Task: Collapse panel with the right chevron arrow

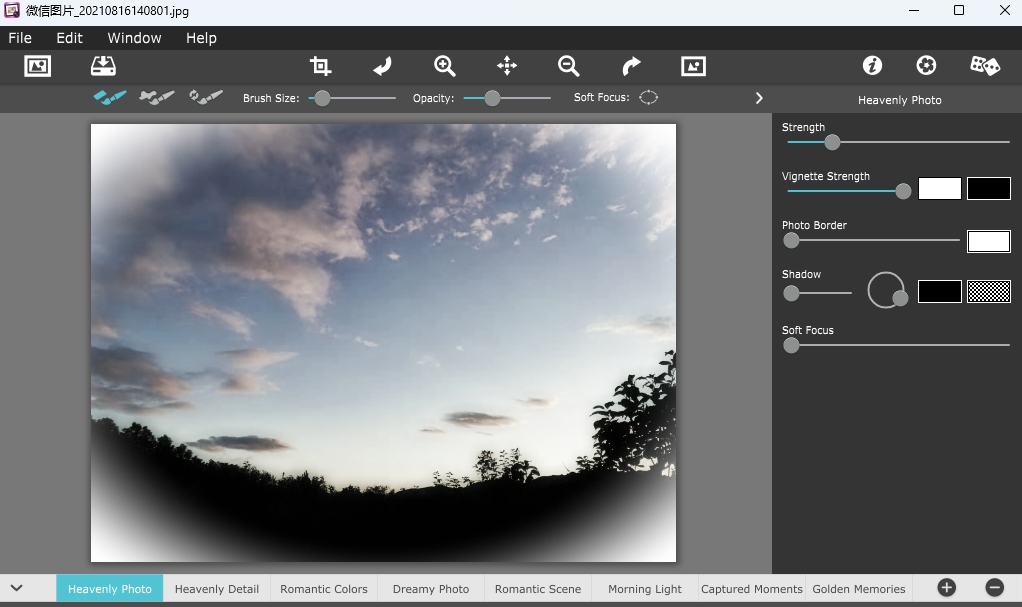Action: [759, 98]
